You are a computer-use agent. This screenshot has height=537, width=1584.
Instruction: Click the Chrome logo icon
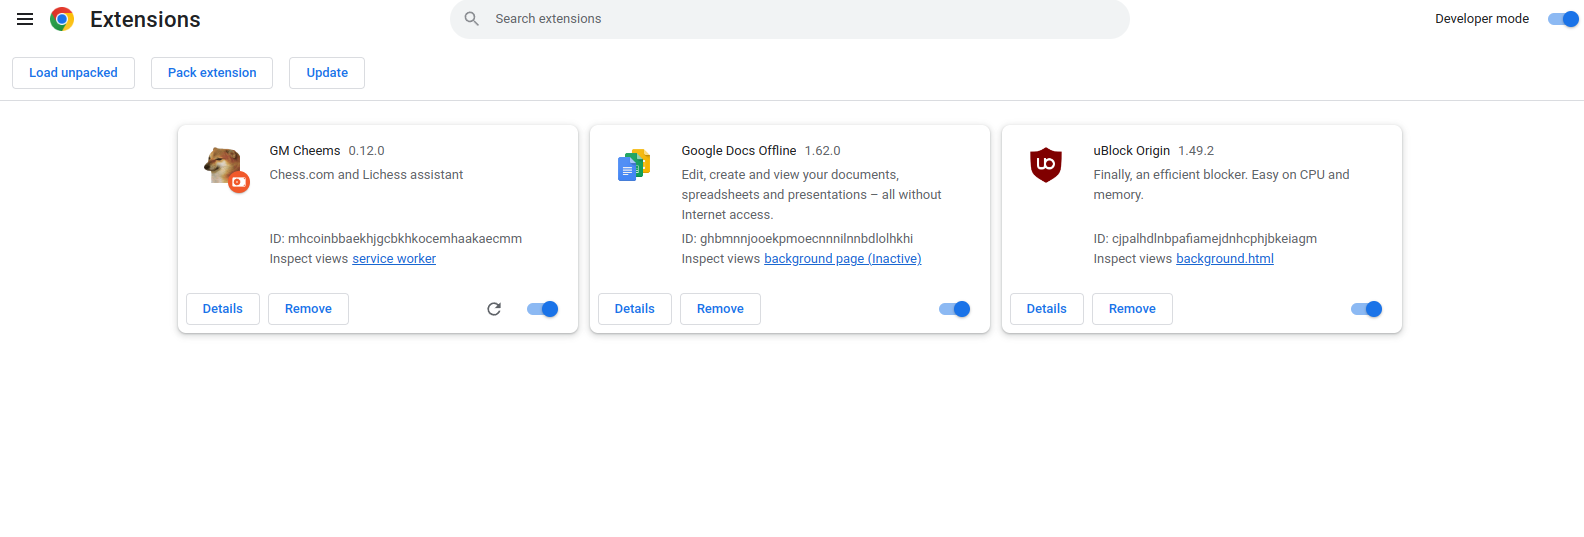62,19
